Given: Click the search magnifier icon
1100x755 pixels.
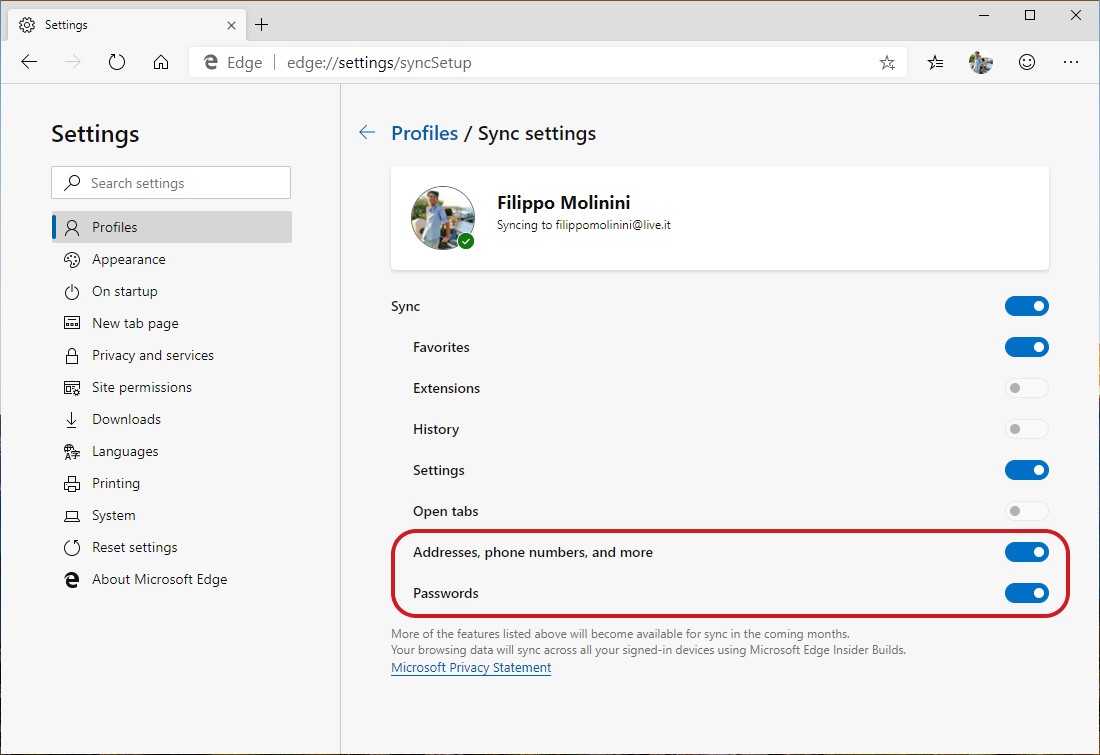Looking at the screenshot, I should [72, 182].
